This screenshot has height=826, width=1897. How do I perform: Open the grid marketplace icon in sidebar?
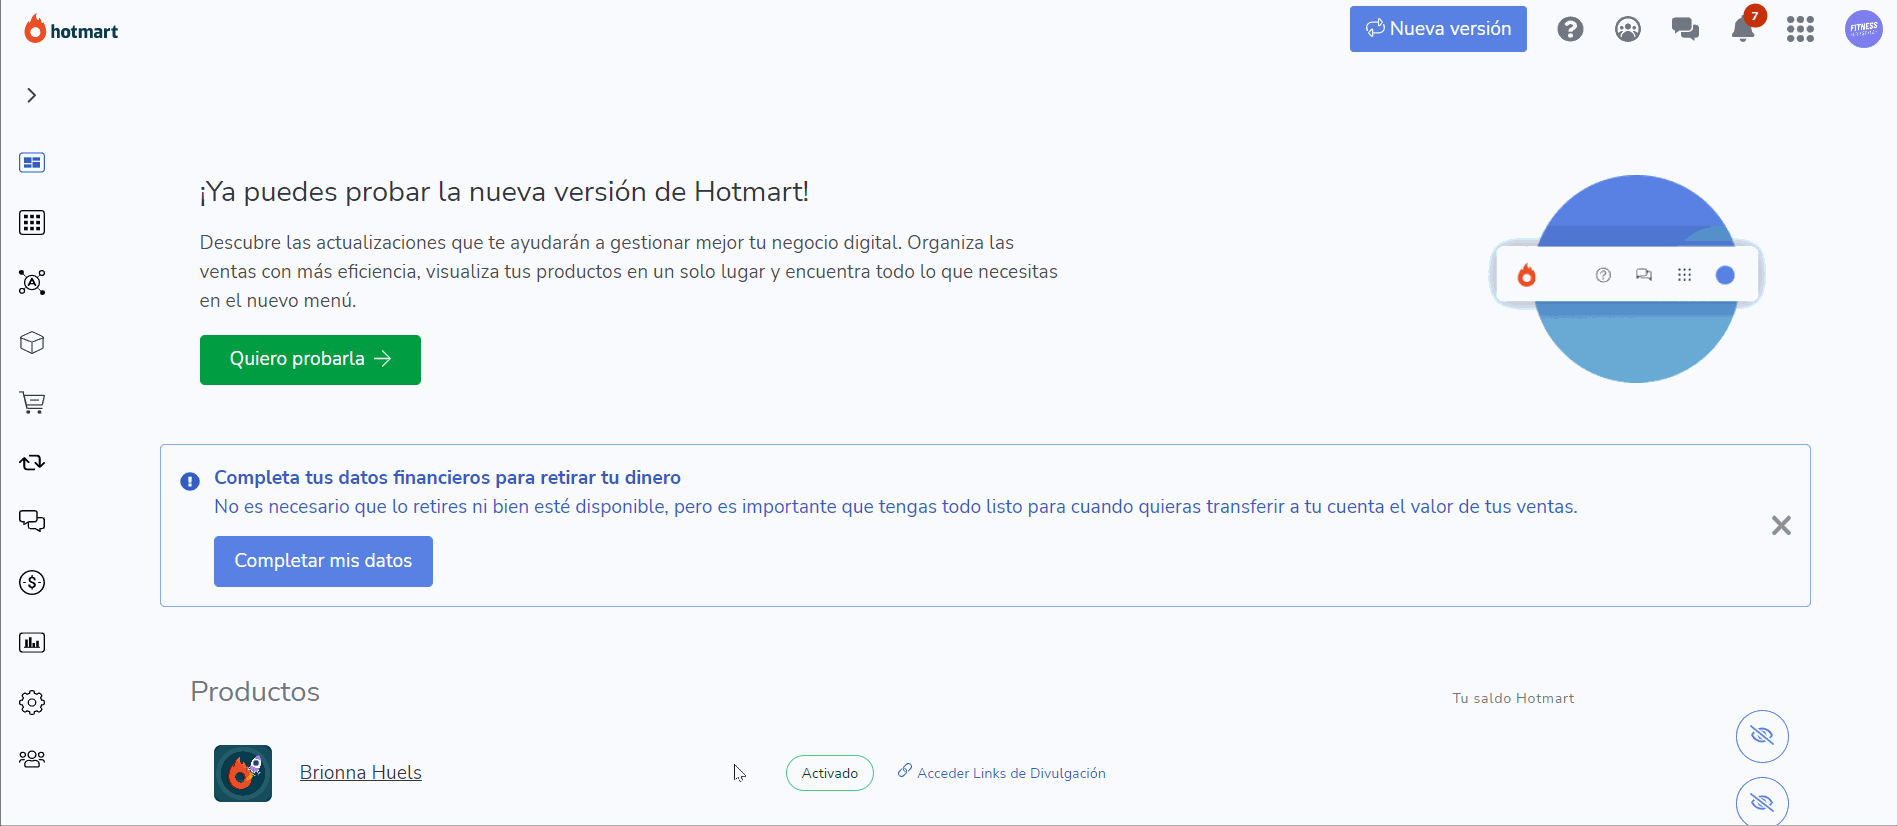click(x=32, y=222)
